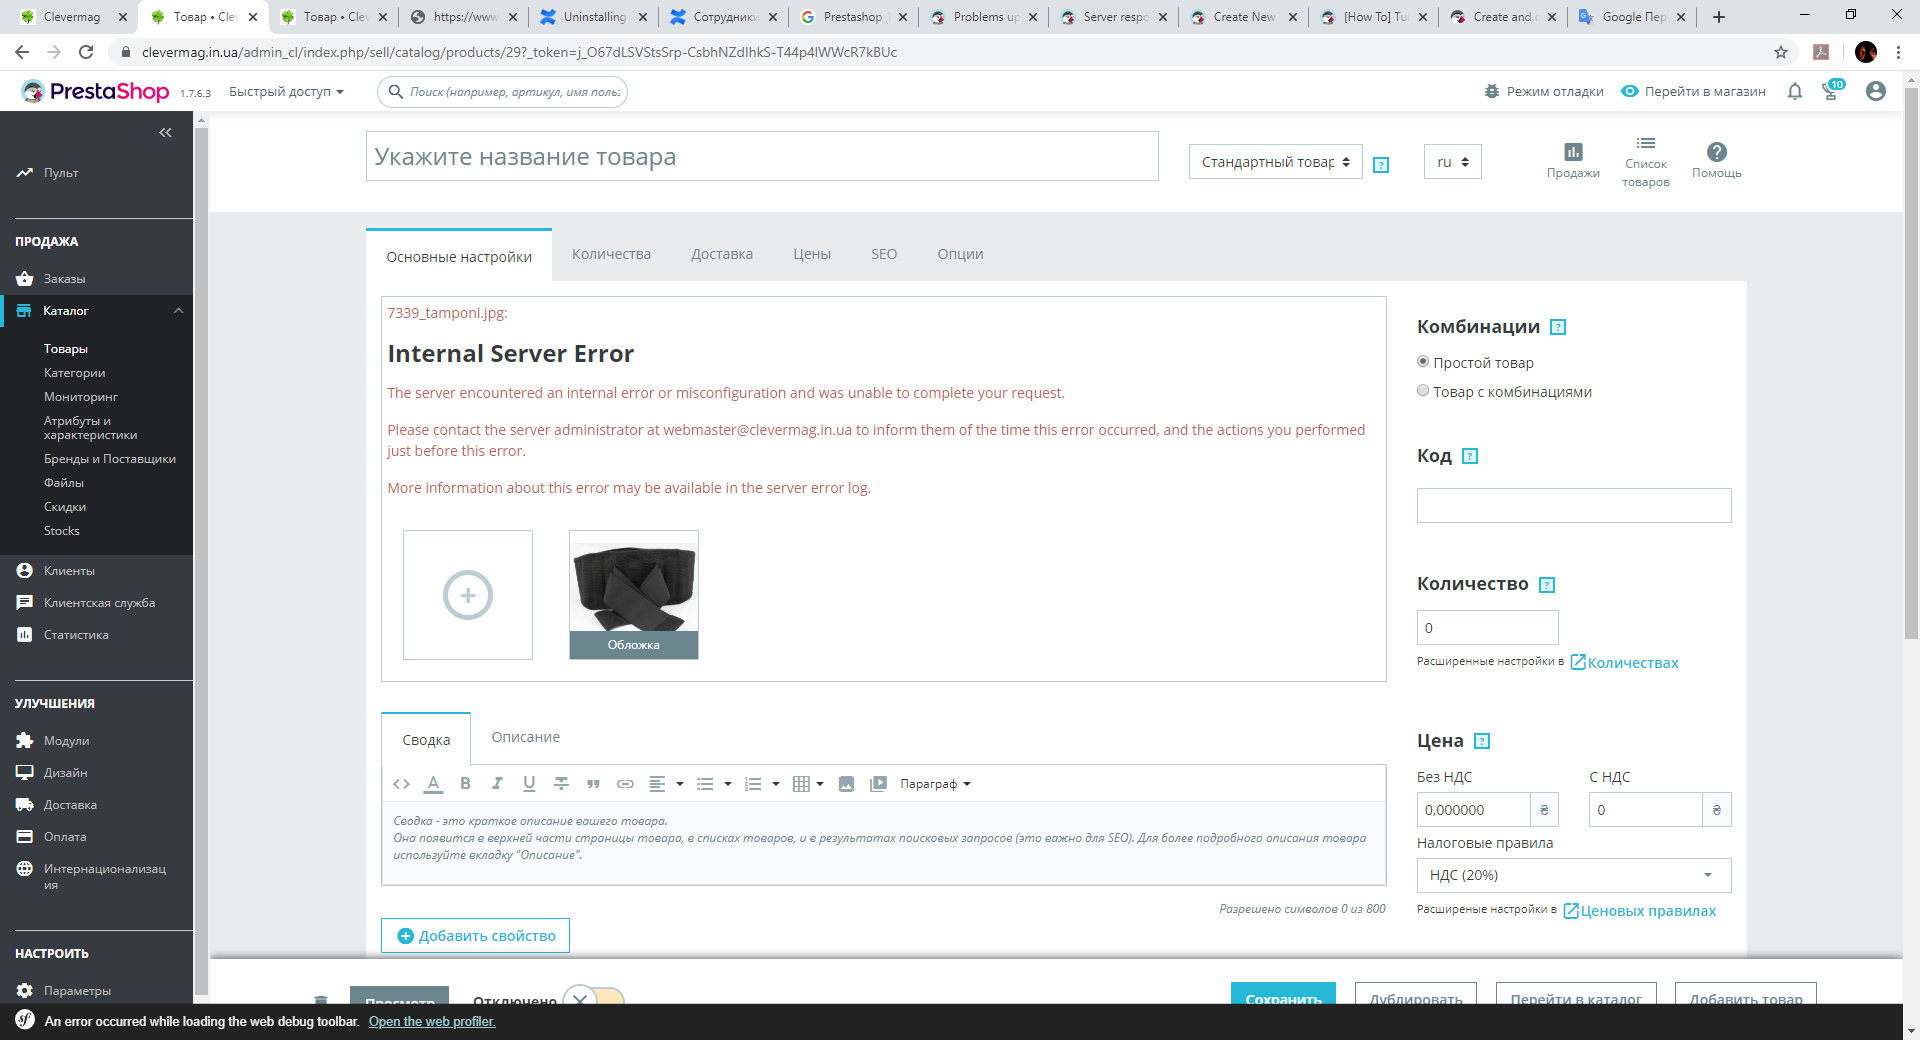Switch to the Цены tab

point(812,254)
